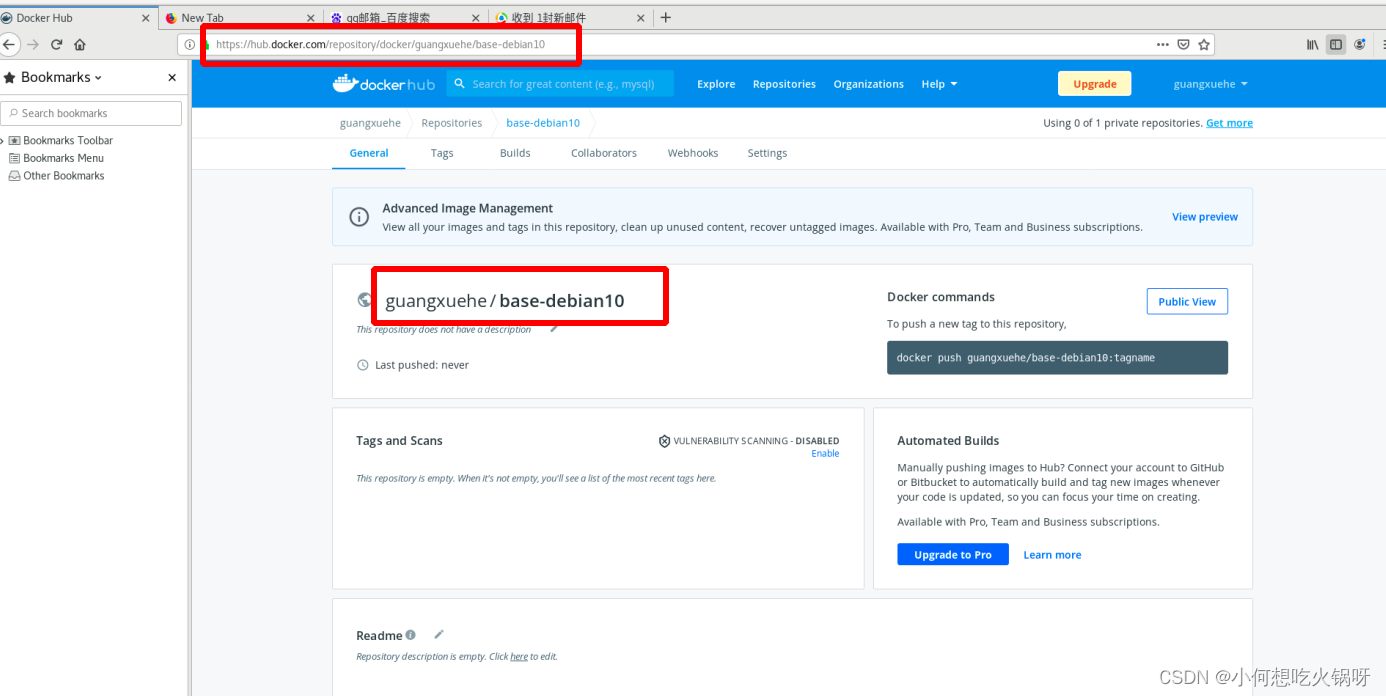Expand the Bookmarks sidebar header dropdown
Viewport: 1386px width, 696px height.
coord(97,77)
